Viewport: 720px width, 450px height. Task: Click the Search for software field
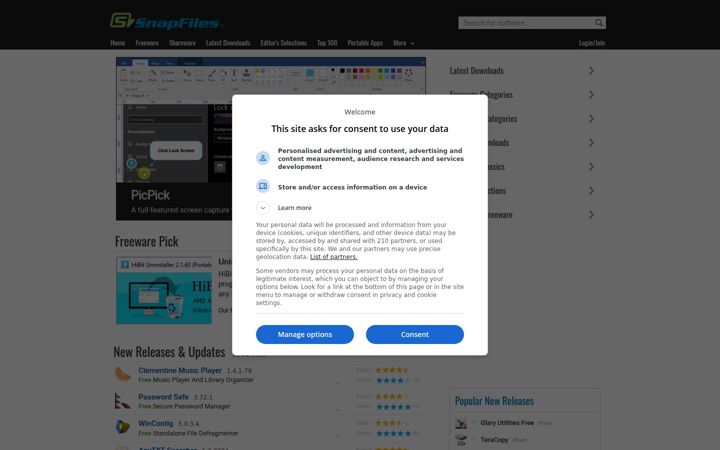527,22
